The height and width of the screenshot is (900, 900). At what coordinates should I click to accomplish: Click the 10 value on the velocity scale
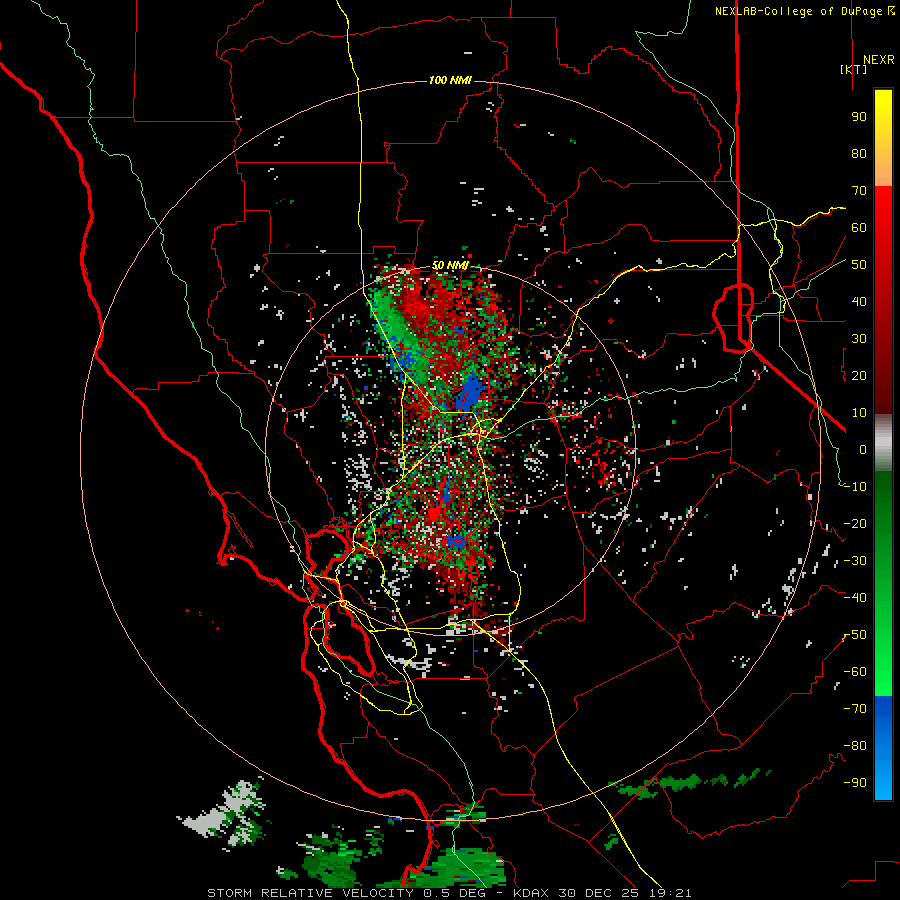click(x=859, y=413)
